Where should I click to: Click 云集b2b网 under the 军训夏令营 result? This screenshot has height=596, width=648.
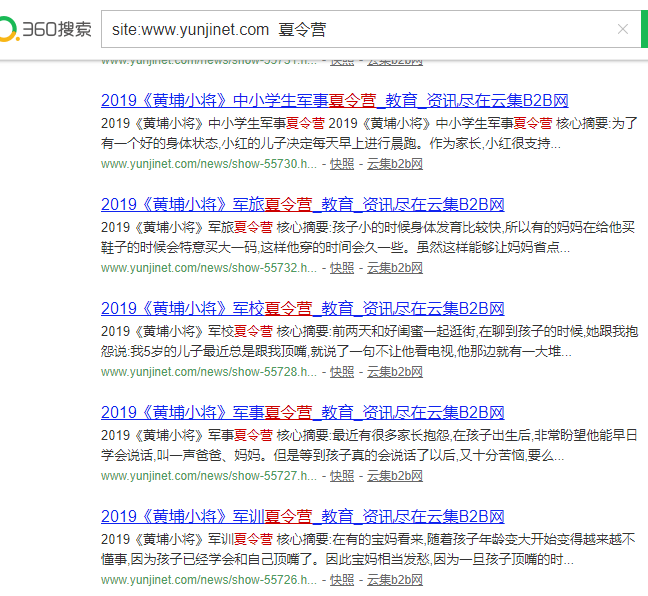394,580
